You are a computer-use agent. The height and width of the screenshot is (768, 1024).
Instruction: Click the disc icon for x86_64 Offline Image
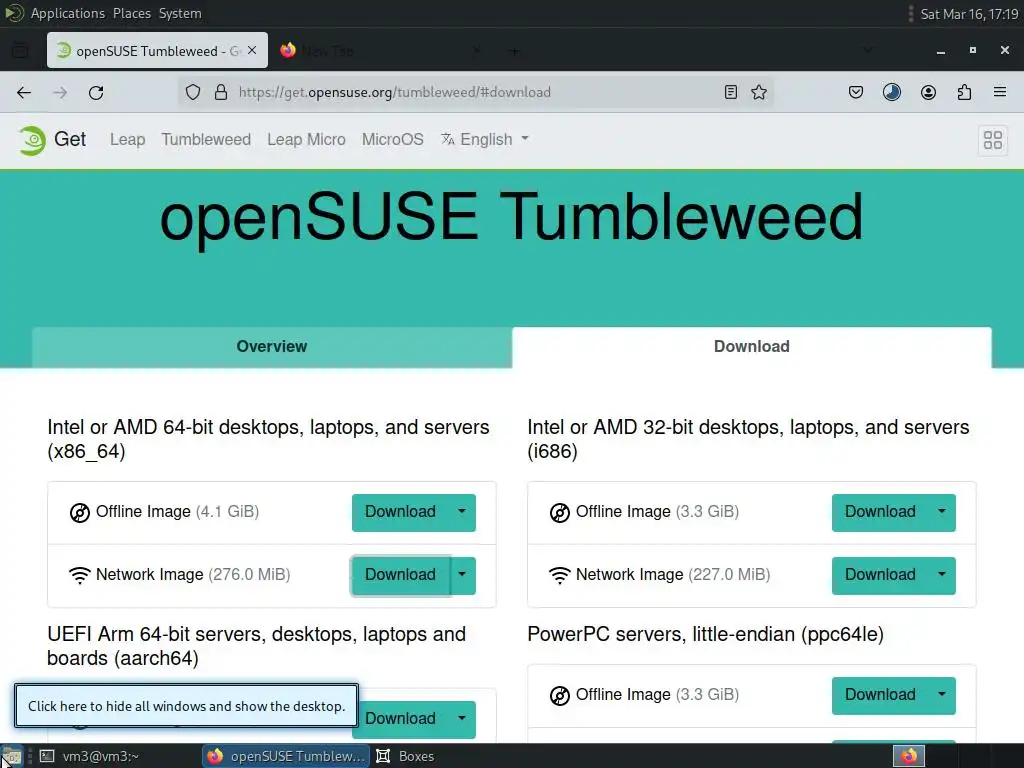(x=80, y=513)
